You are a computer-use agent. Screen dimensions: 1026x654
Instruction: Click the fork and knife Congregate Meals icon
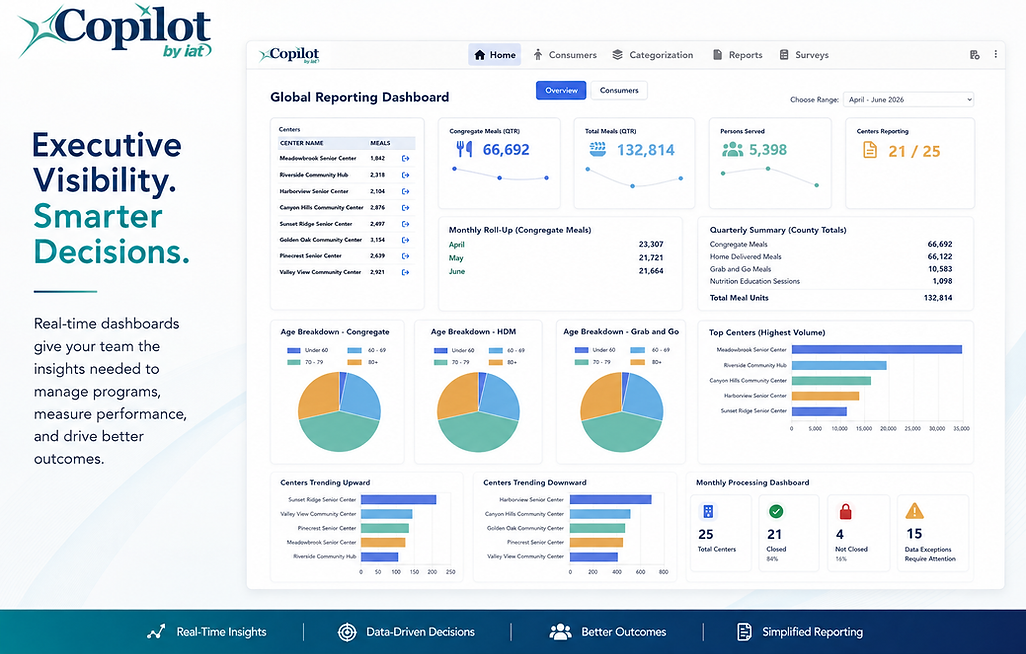tap(465, 149)
